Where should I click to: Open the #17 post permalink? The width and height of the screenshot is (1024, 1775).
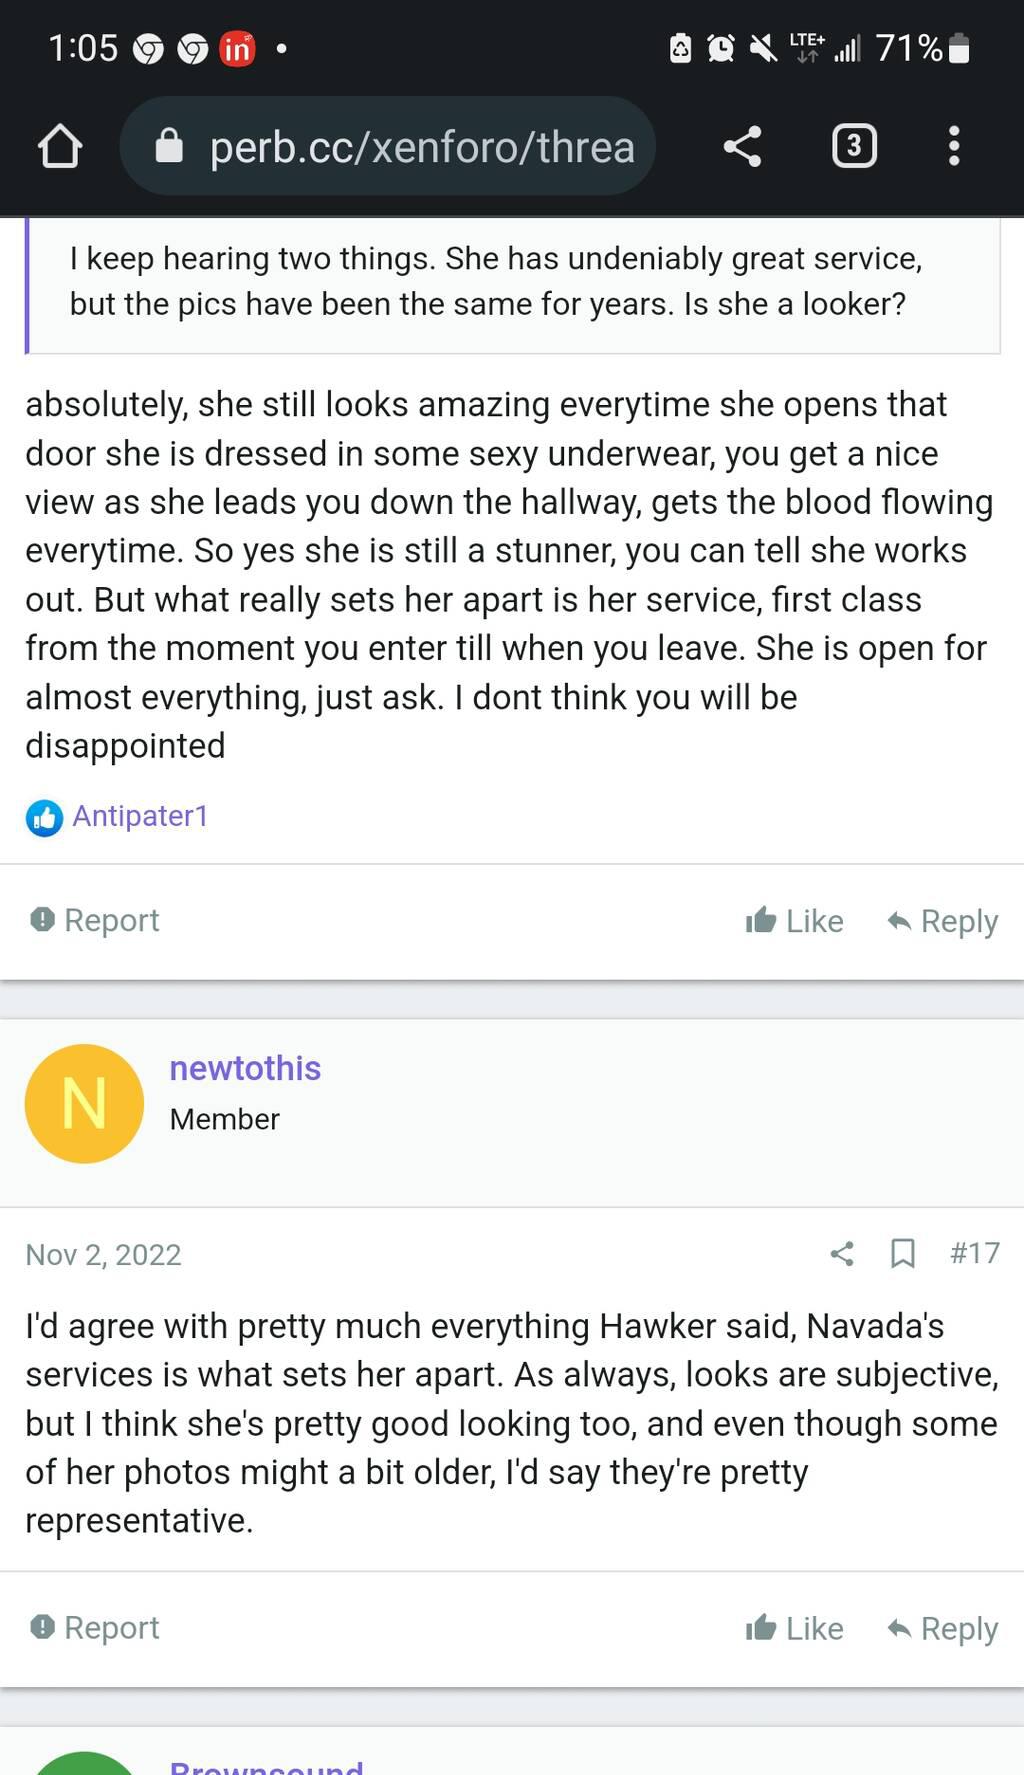click(974, 1253)
